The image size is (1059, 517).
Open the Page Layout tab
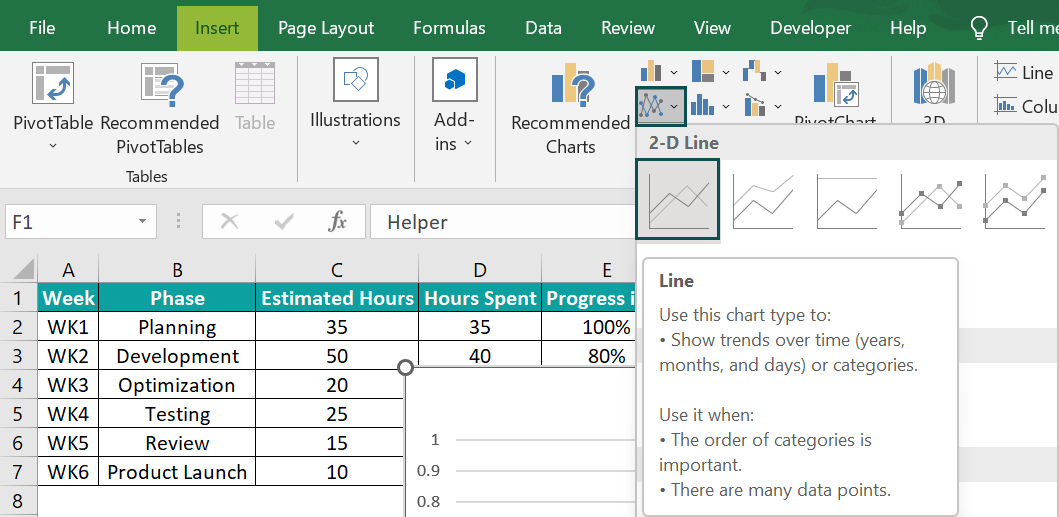pos(326,28)
